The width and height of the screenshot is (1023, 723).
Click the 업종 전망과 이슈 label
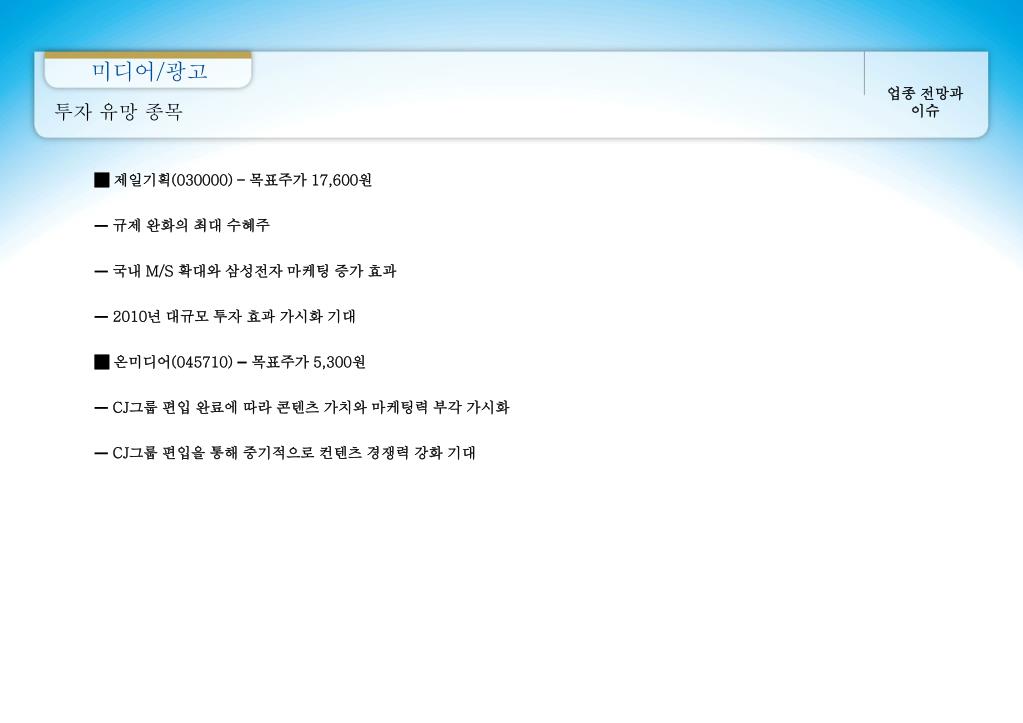point(924,102)
